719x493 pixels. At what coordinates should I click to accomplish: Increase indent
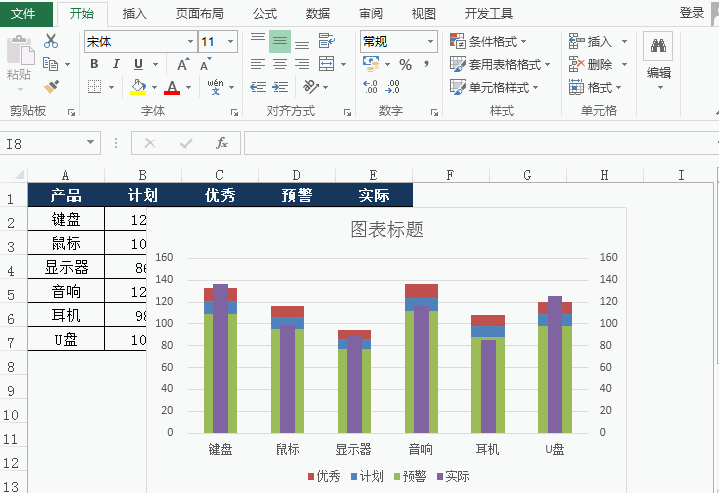point(280,87)
